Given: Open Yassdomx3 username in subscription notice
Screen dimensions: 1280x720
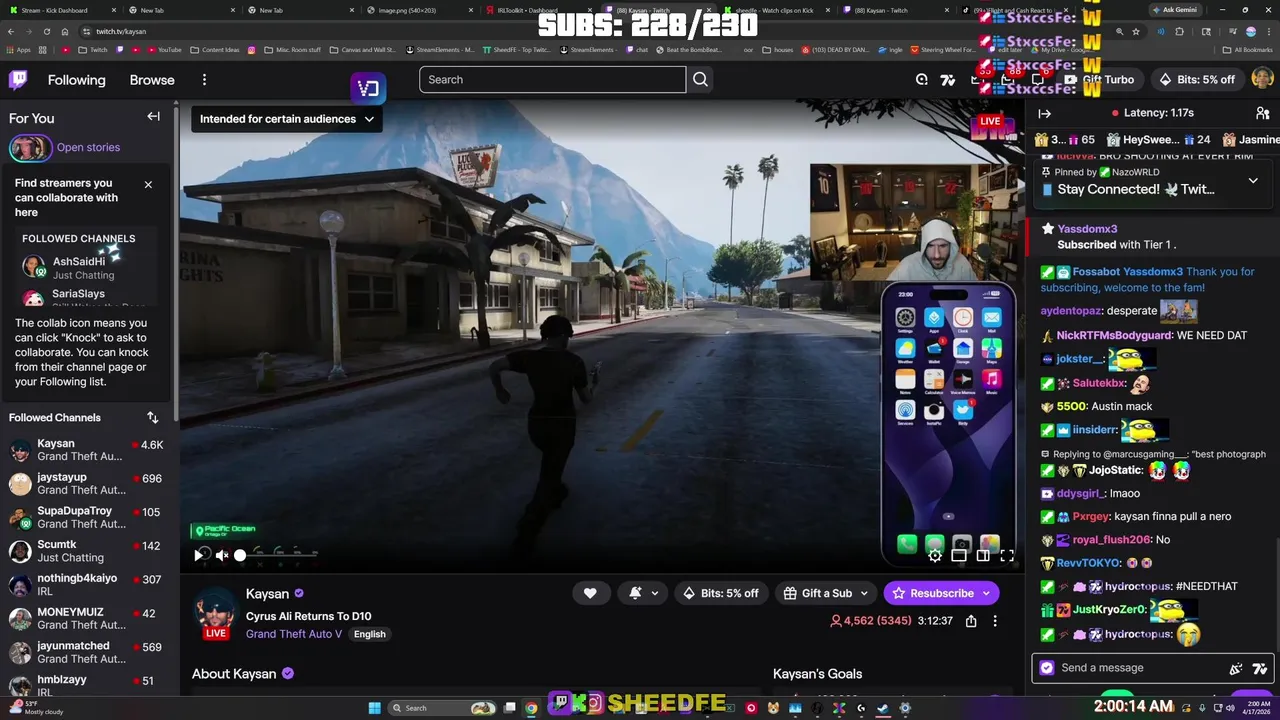Looking at the screenshot, I should [1087, 229].
